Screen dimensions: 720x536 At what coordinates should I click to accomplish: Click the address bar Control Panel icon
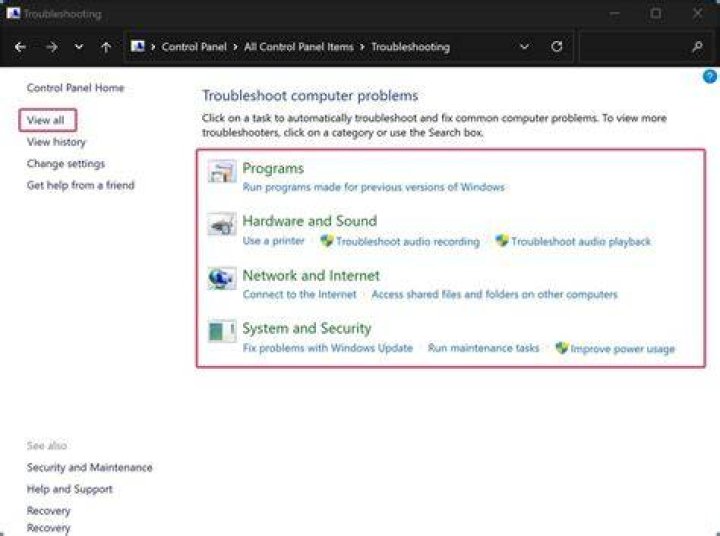tap(138, 46)
